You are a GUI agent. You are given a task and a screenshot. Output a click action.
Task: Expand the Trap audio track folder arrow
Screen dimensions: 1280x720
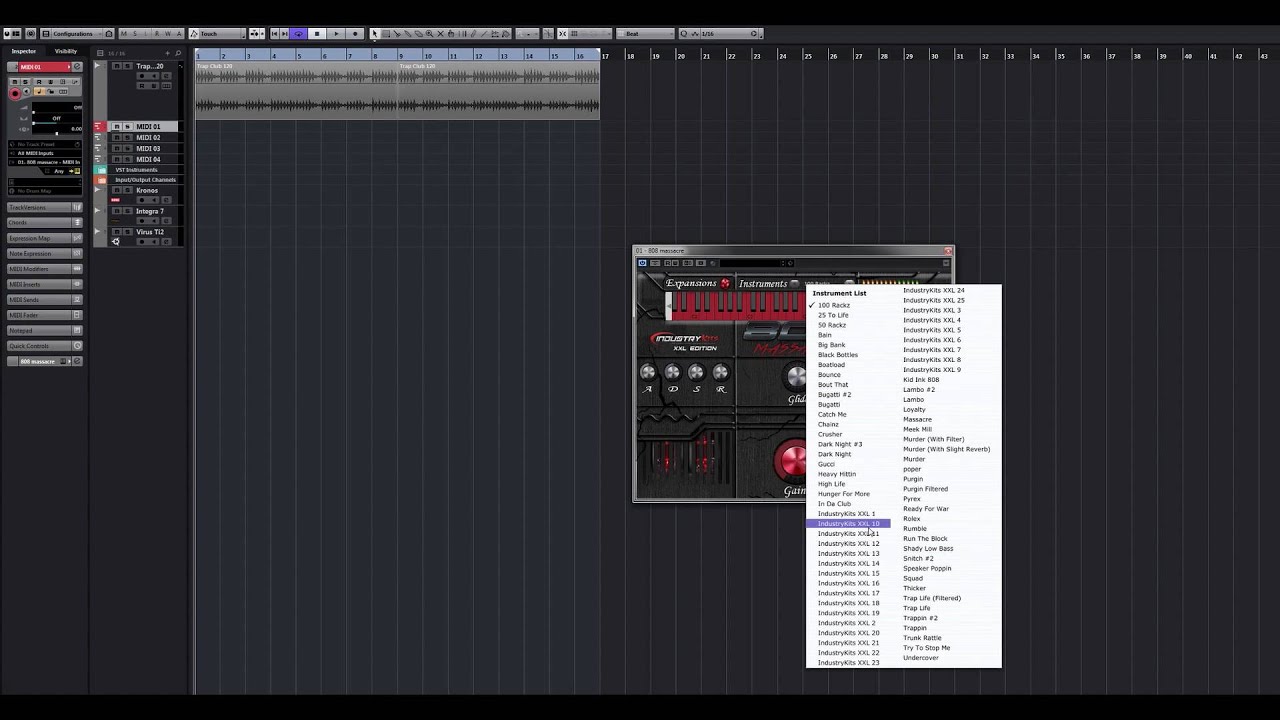(x=97, y=65)
